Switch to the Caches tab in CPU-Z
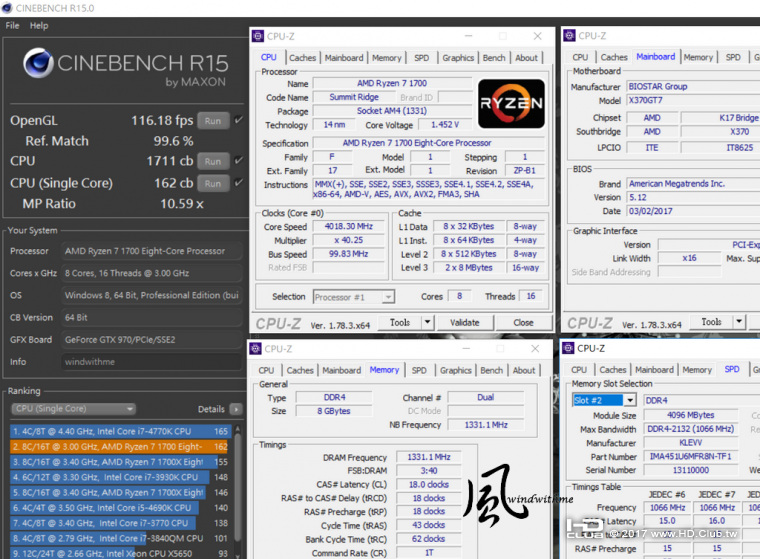Screen dimensions: 760x559 pos(302,58)
